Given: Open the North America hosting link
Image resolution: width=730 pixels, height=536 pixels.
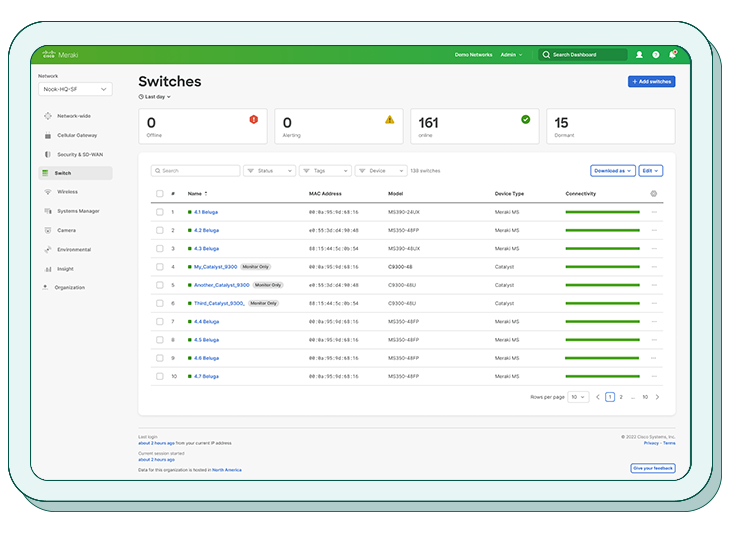Looking at the screenshot, I should 227,470.
